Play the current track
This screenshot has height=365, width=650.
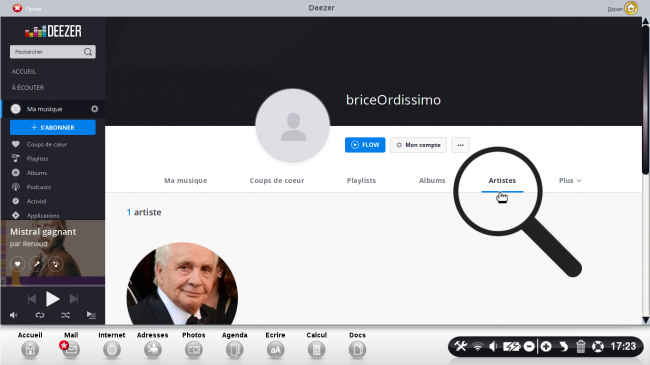coord(52,299)
